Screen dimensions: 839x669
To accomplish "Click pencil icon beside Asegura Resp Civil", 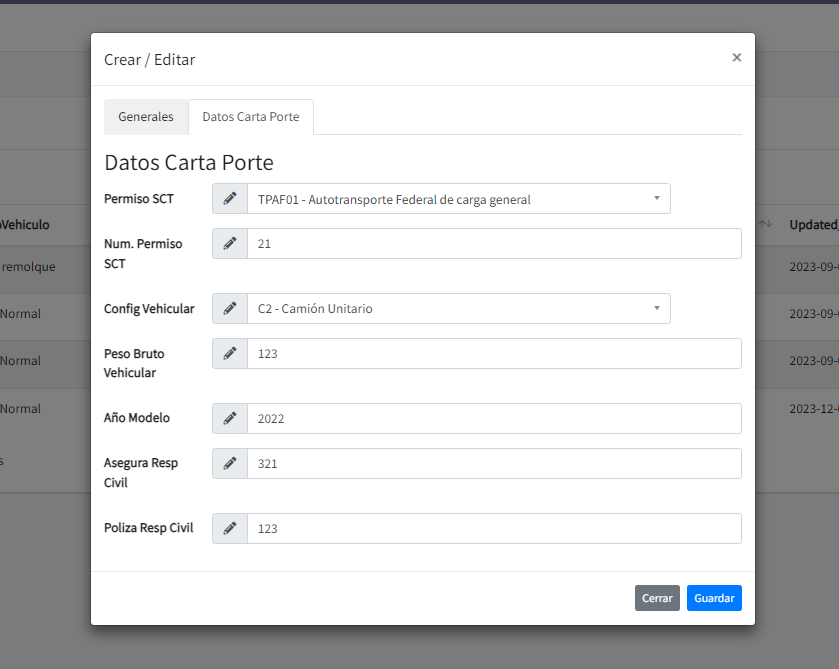I will coord(230,464).
